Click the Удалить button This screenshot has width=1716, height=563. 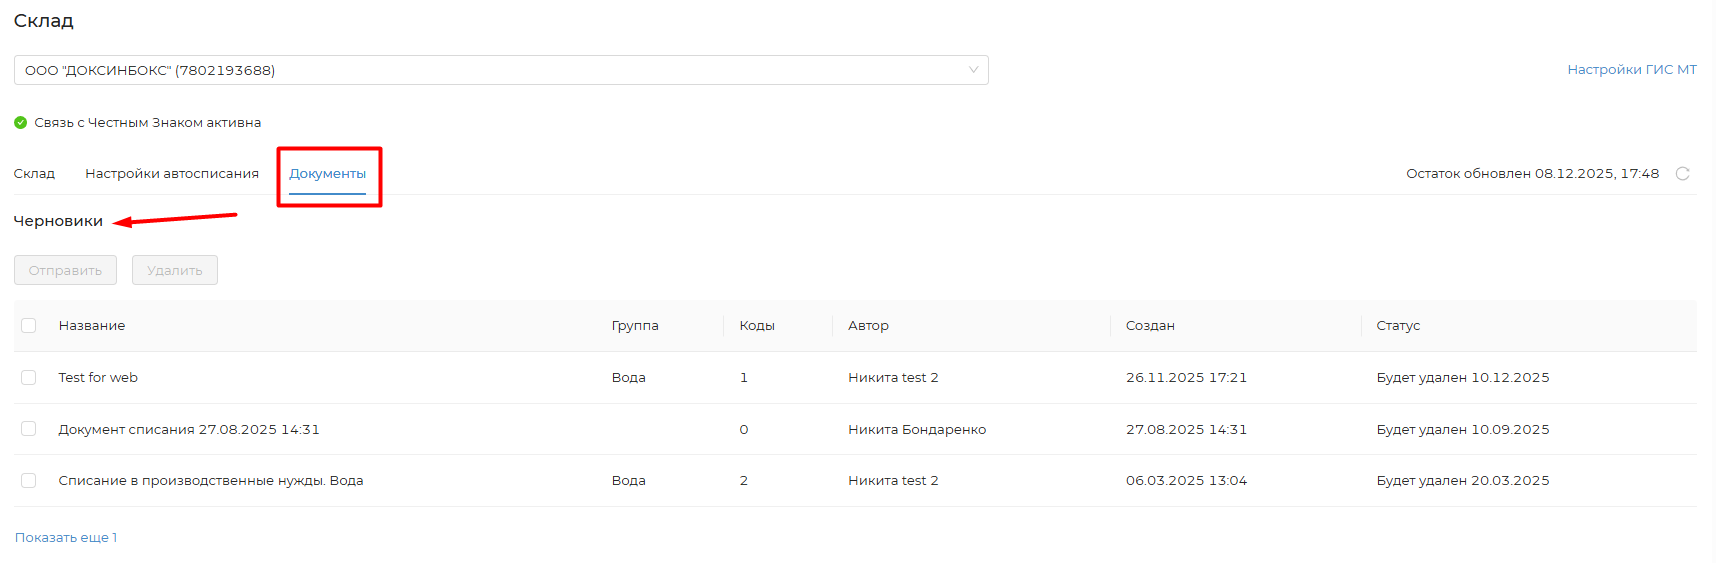[x=175, y=270]
